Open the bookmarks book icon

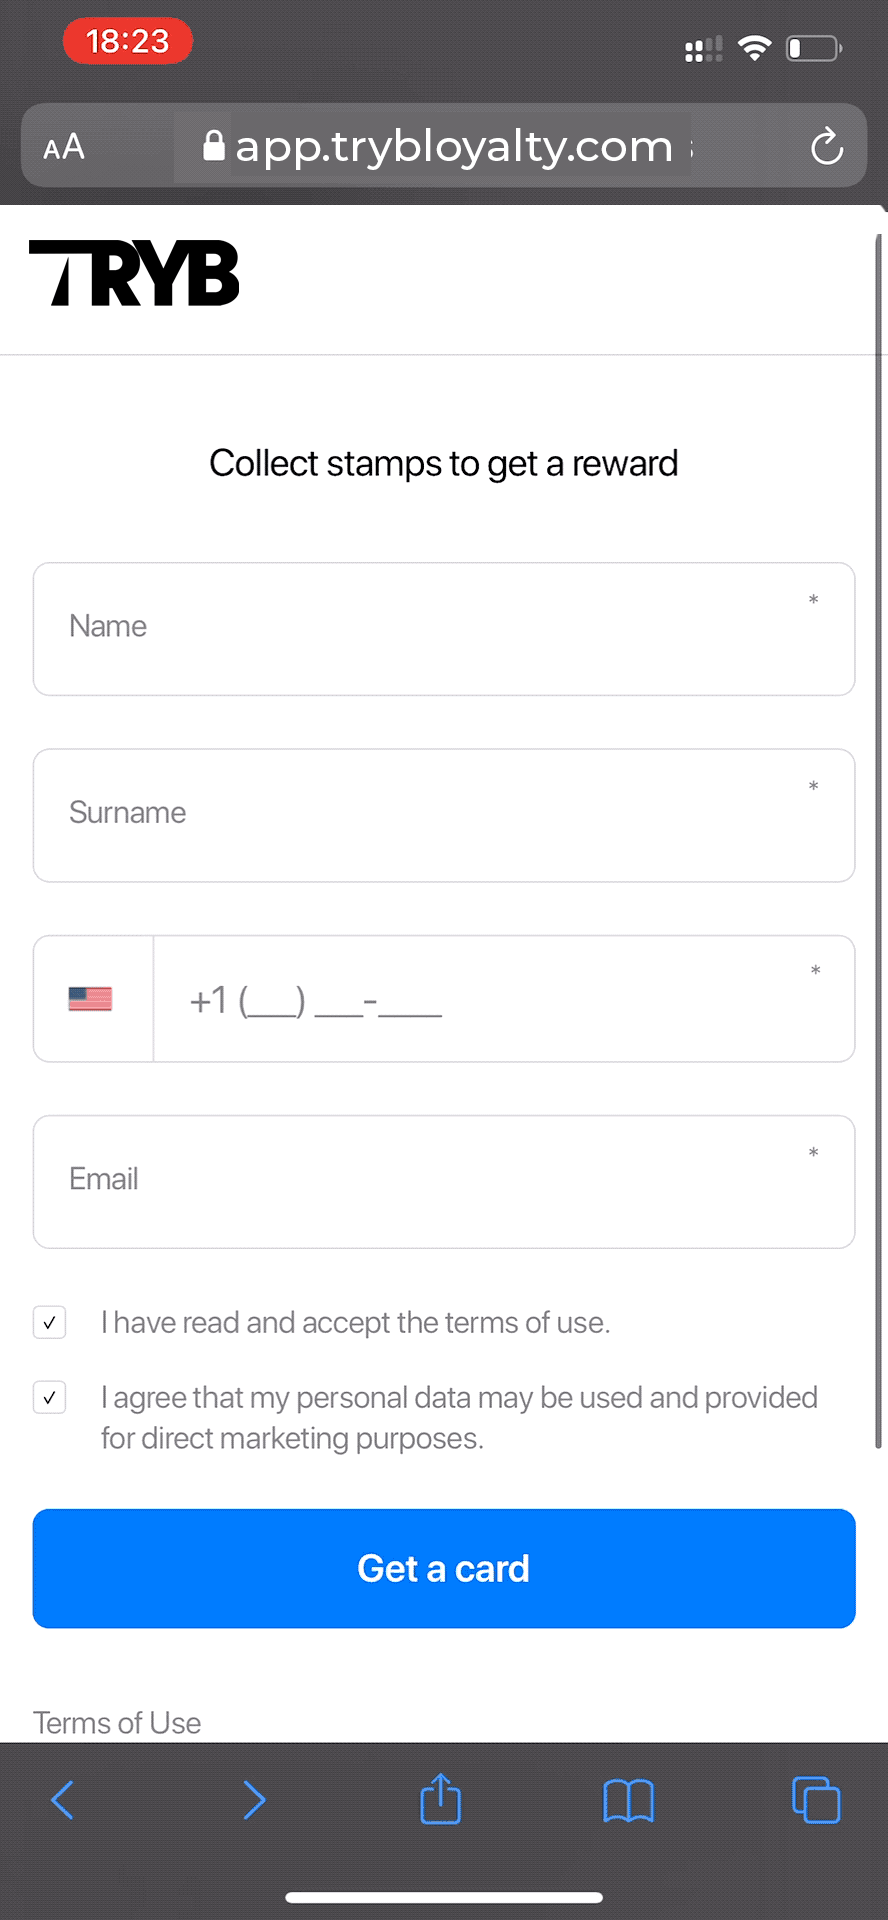pos(628,1800)
